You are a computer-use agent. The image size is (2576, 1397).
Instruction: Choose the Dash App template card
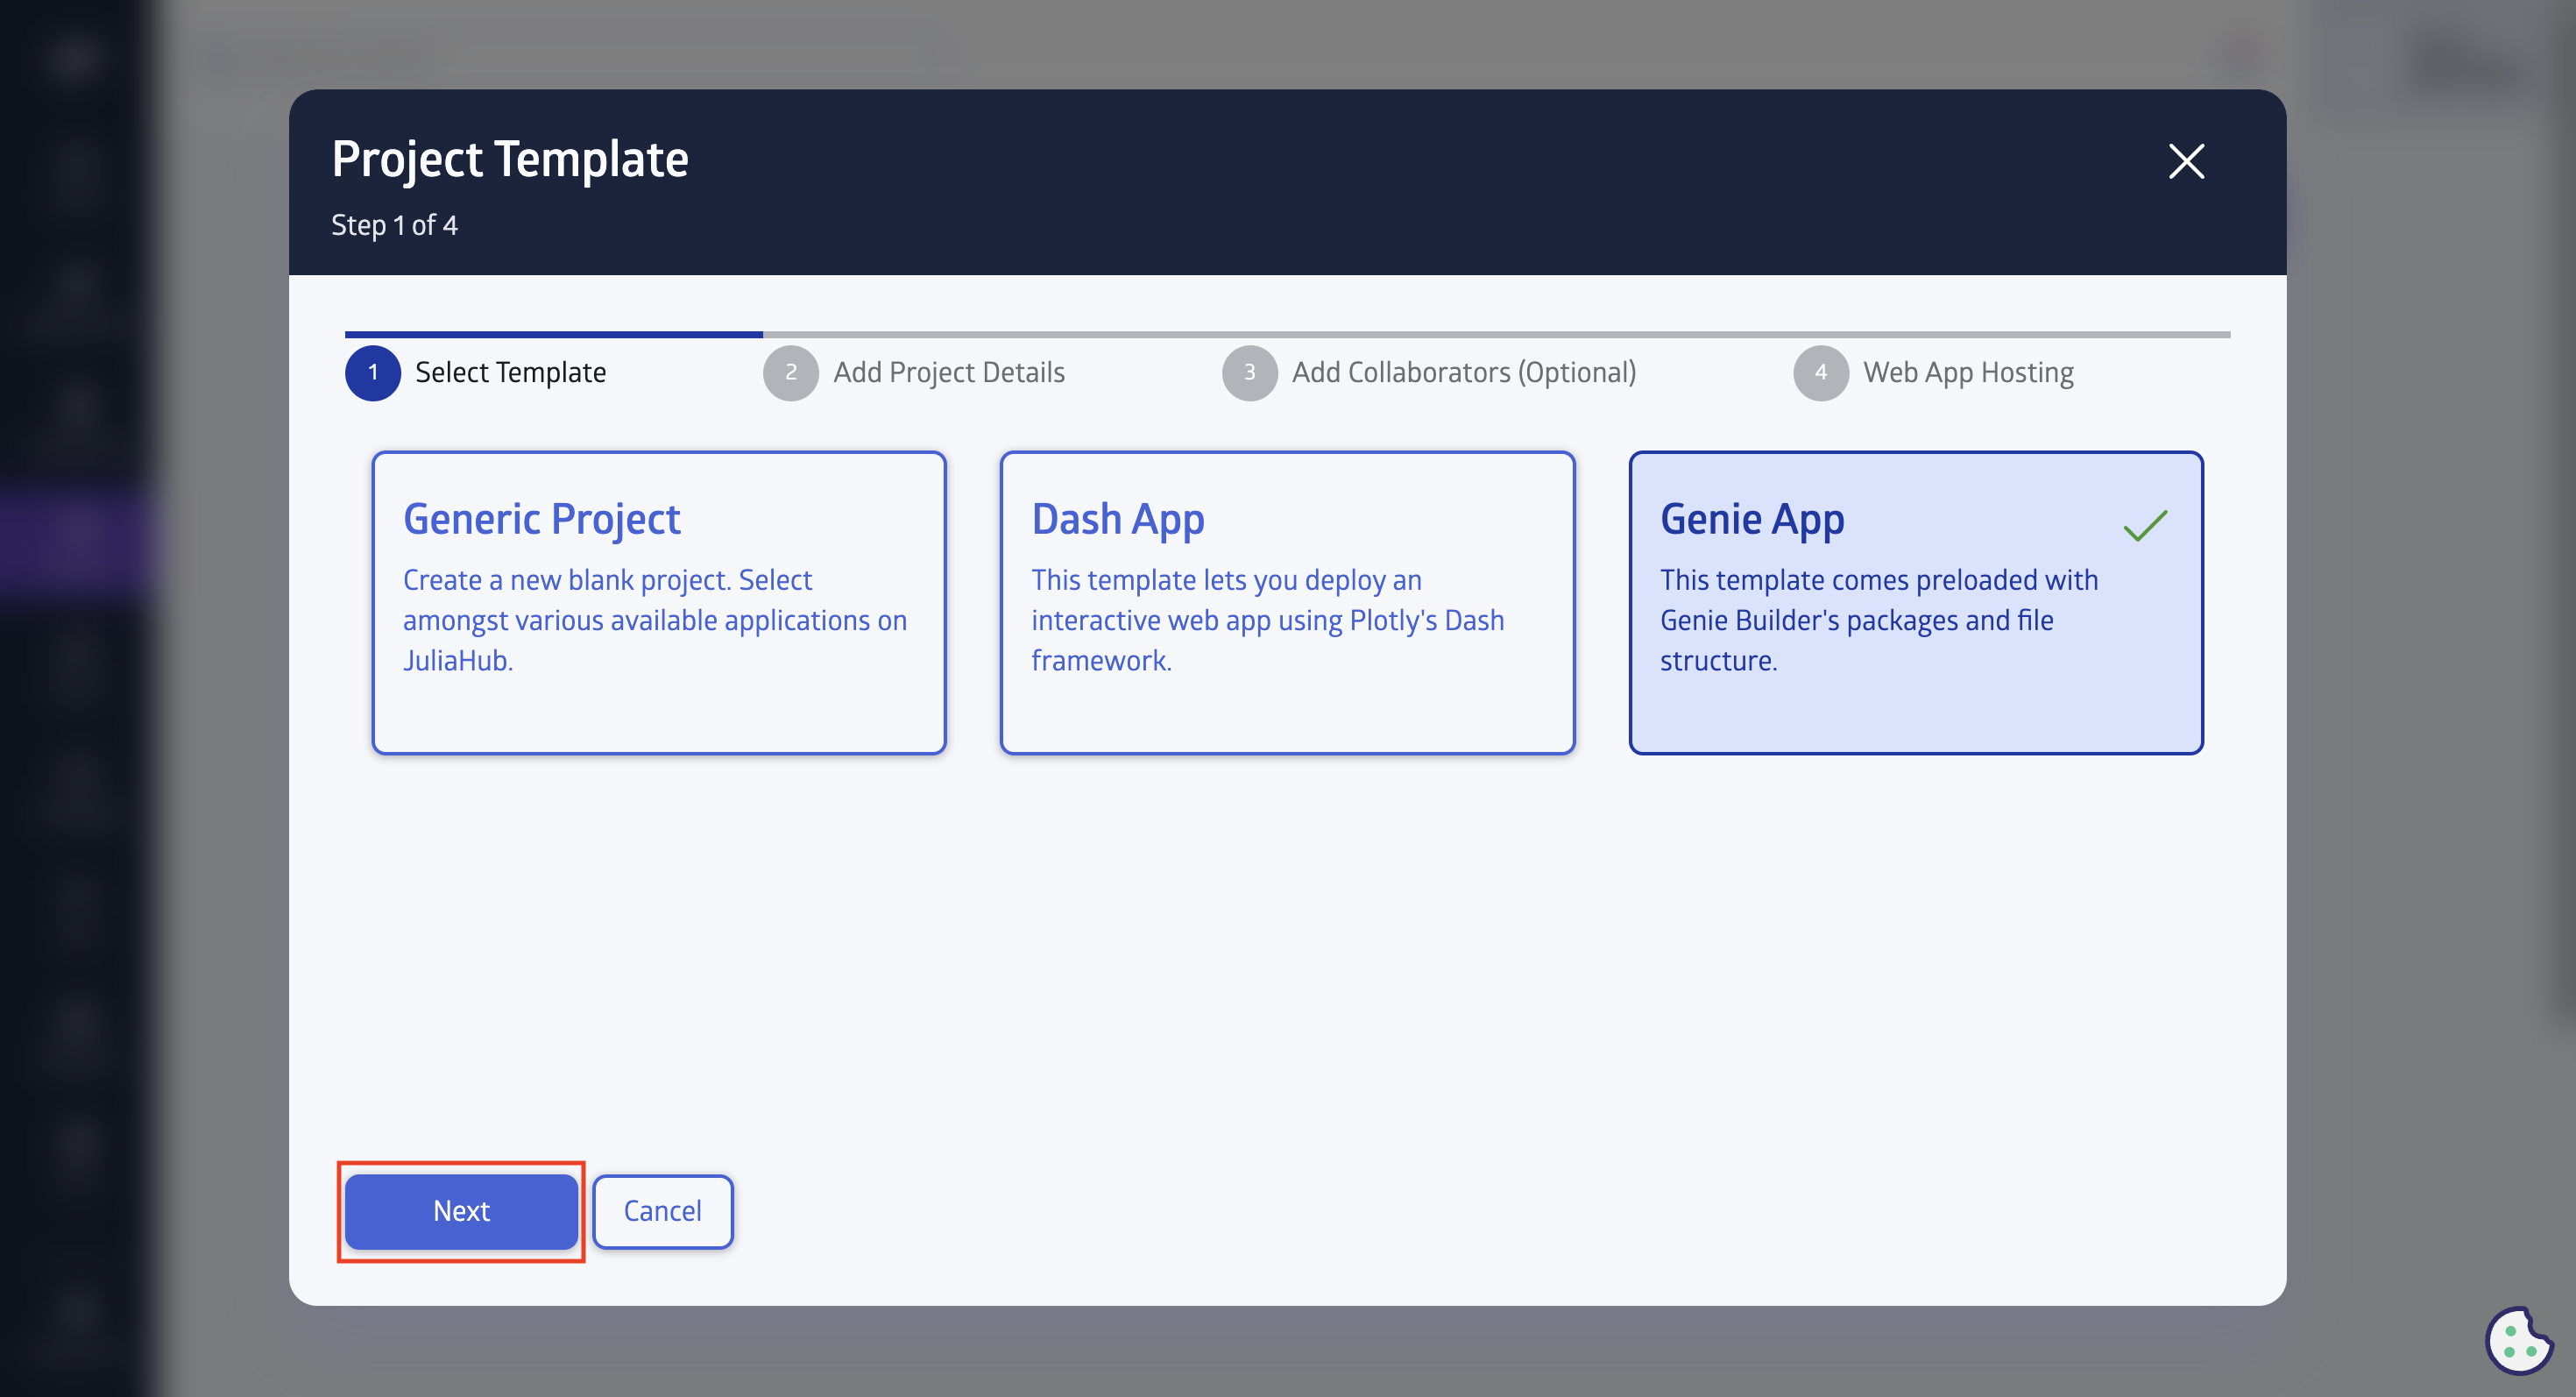point(1287,603)
